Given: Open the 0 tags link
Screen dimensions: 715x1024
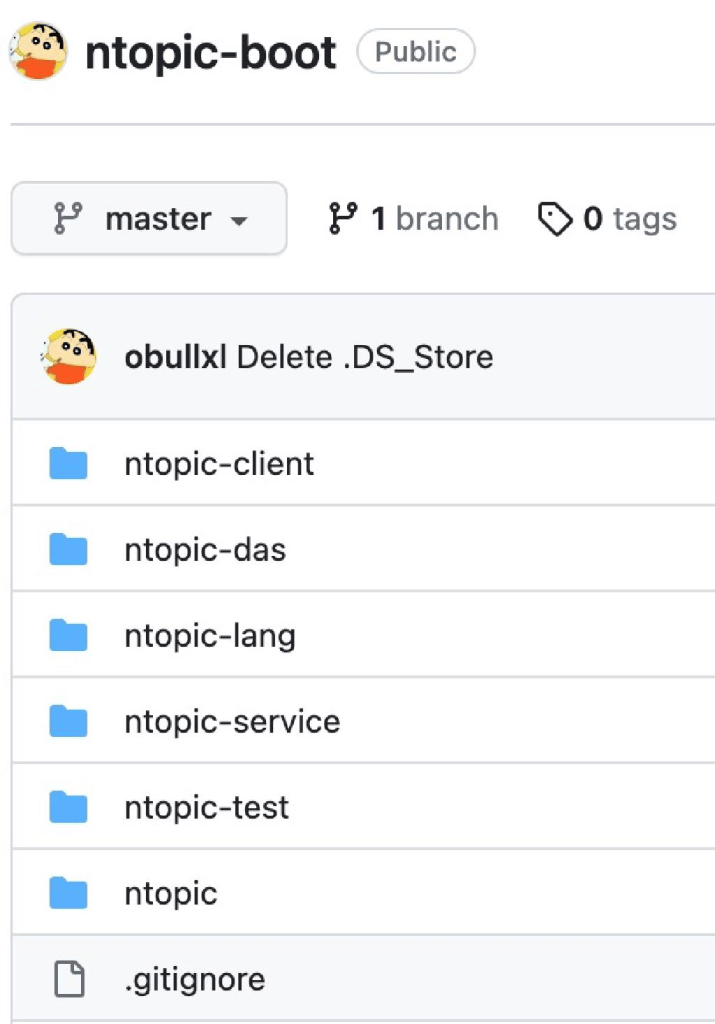Looking at the screenshot, I should tap(629, 219).
